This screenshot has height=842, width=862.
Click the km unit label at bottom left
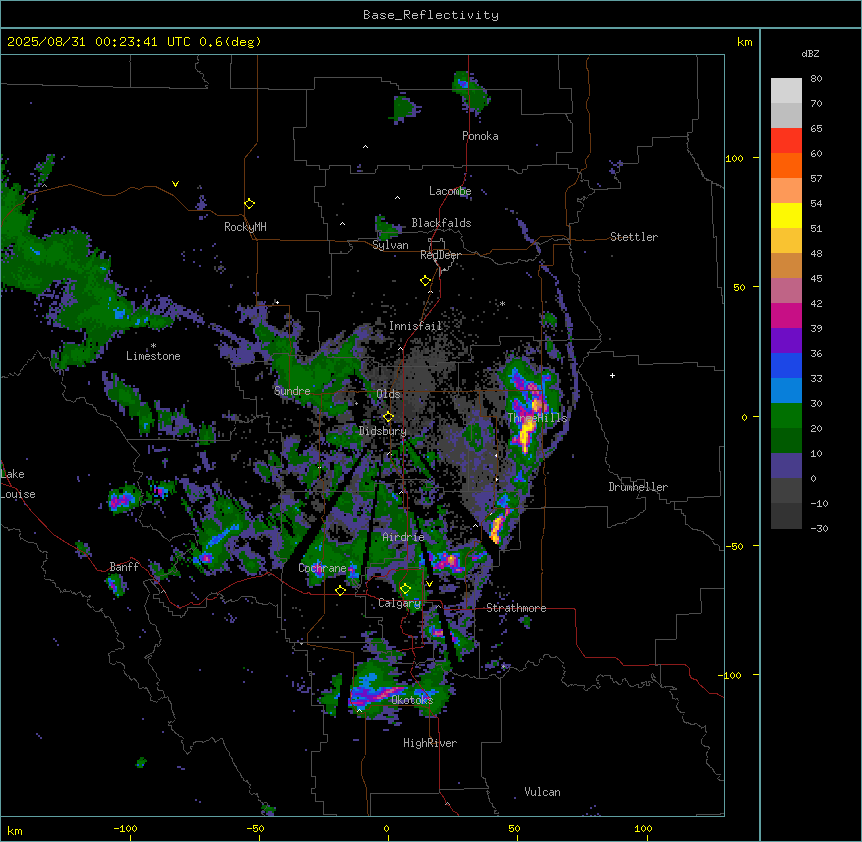pos(14,831)
